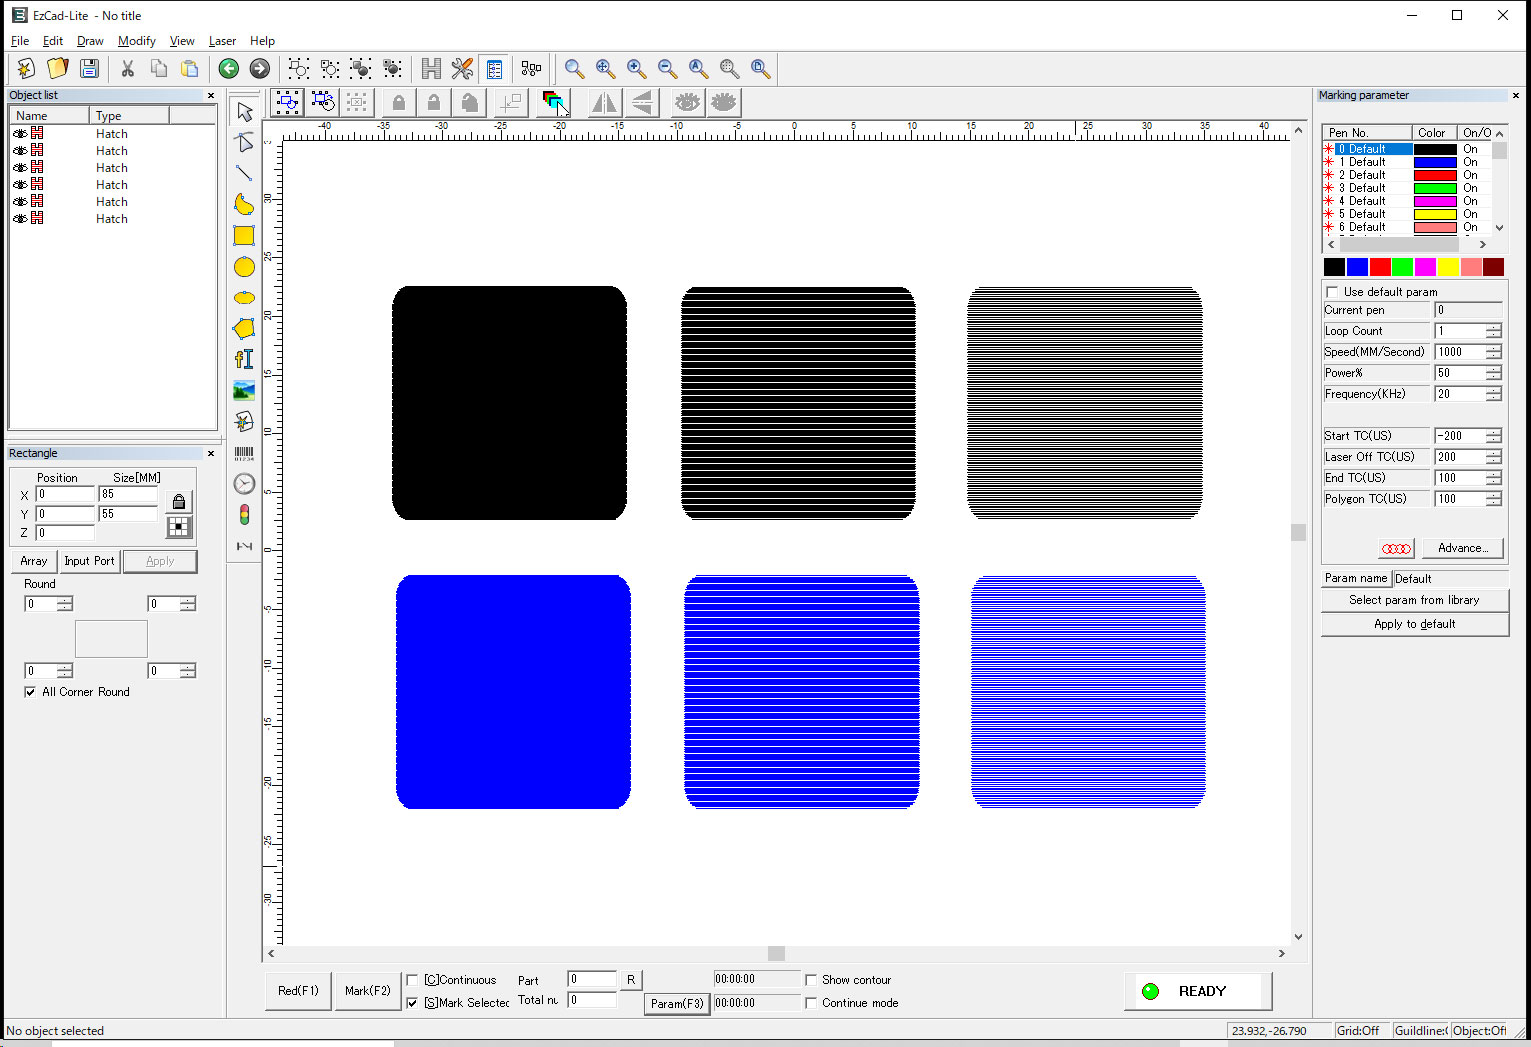1531x1047 pixels.
Task: Increase the Loop Count stepper
Action: click(1493, 327)
